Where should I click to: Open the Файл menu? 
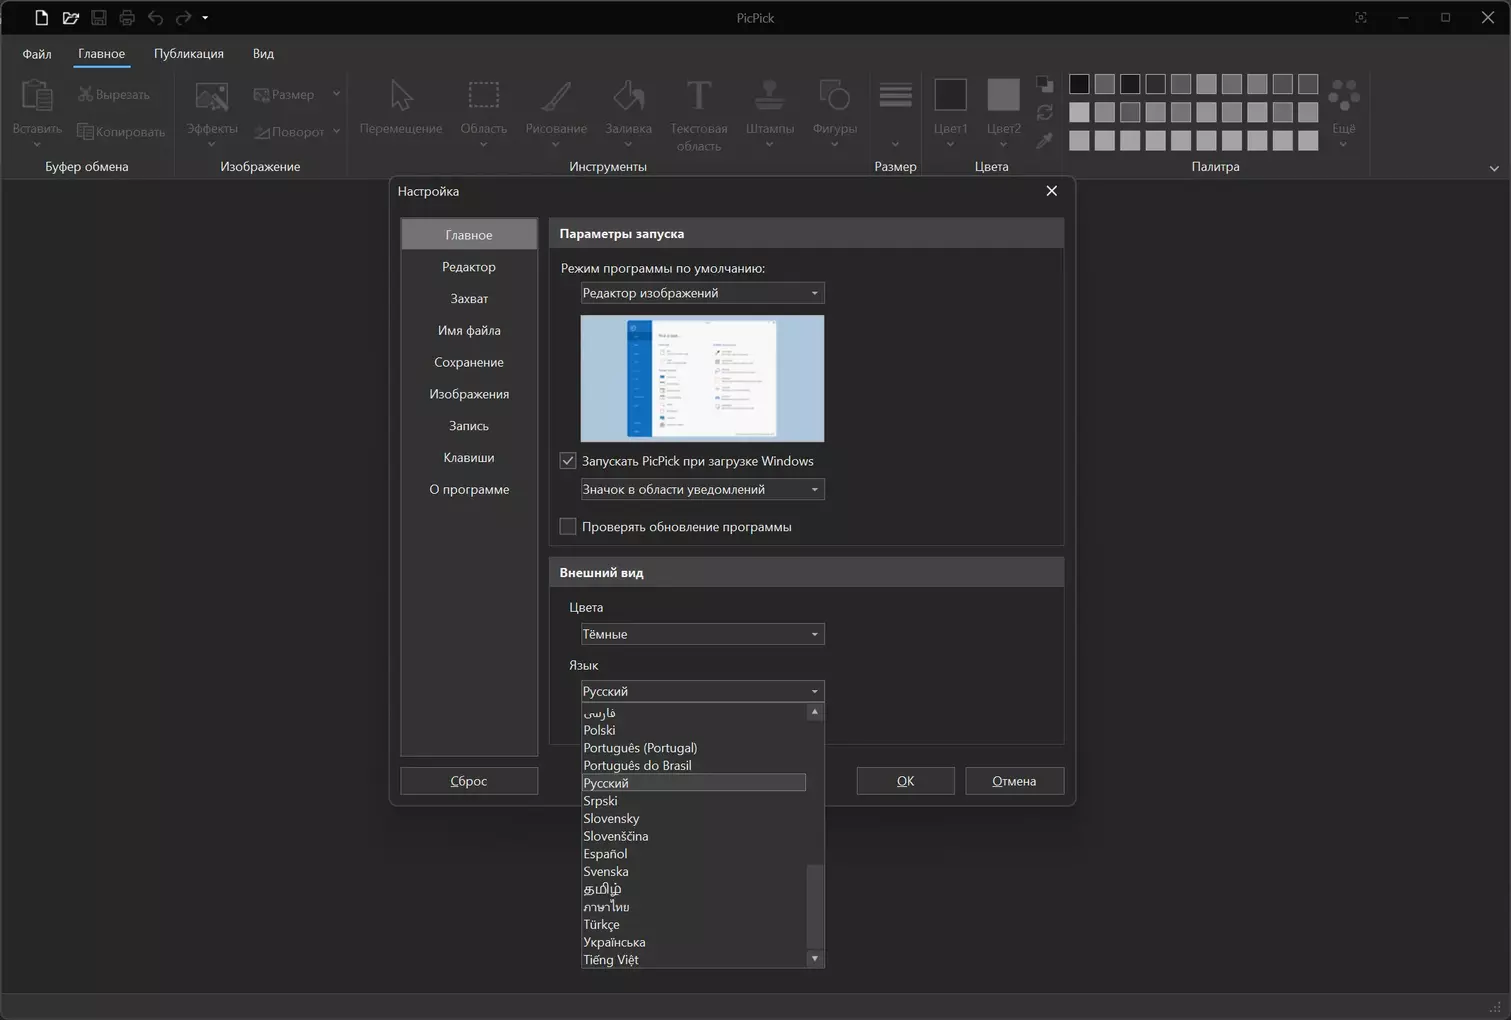point(37,54)
